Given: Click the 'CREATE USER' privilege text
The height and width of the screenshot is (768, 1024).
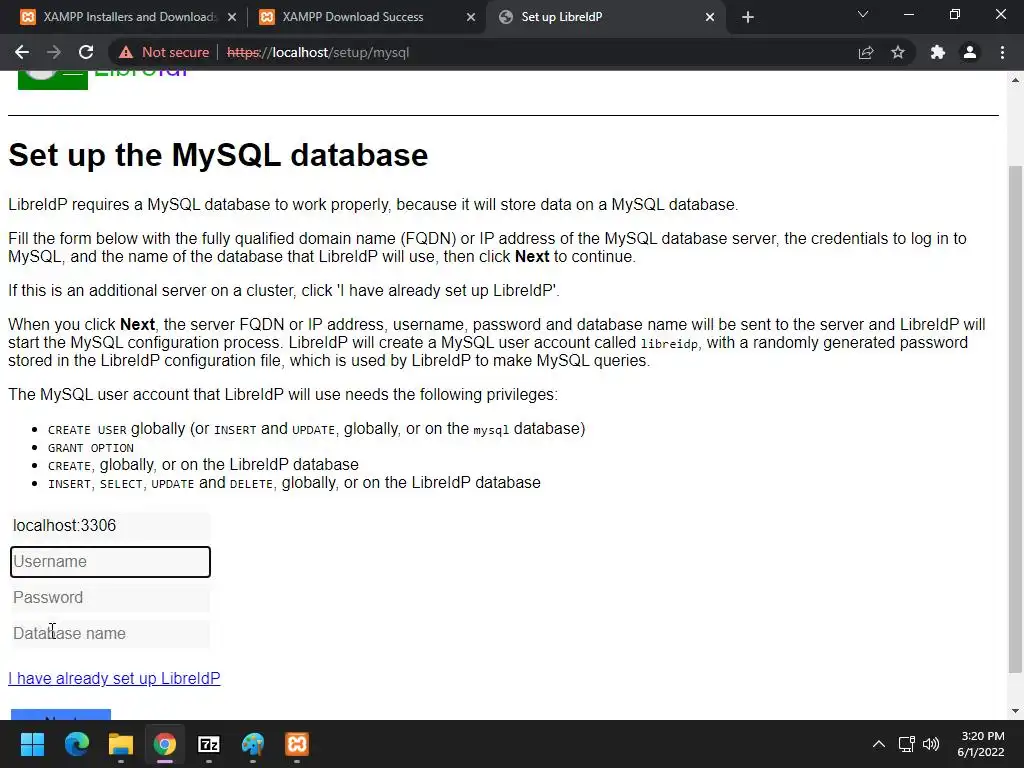Looking at the screenshot, I should [87, 430].
